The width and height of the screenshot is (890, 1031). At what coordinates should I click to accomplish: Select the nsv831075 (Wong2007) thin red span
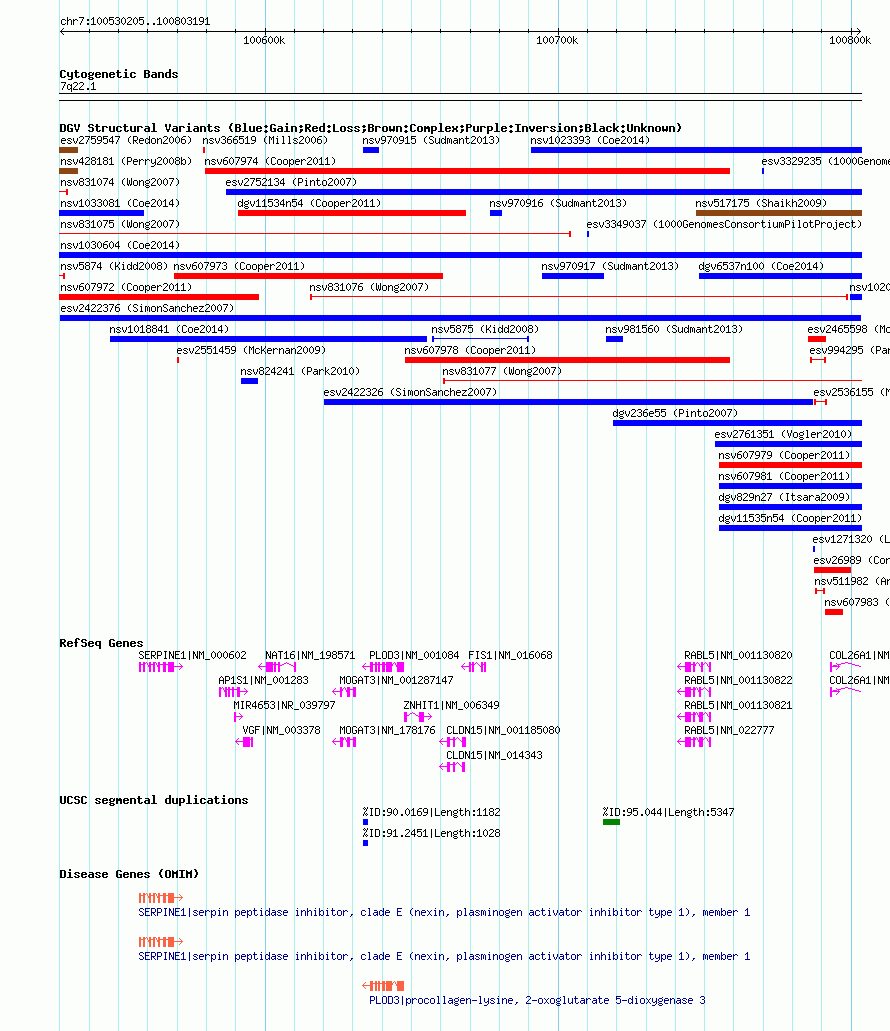pos(316,234)
